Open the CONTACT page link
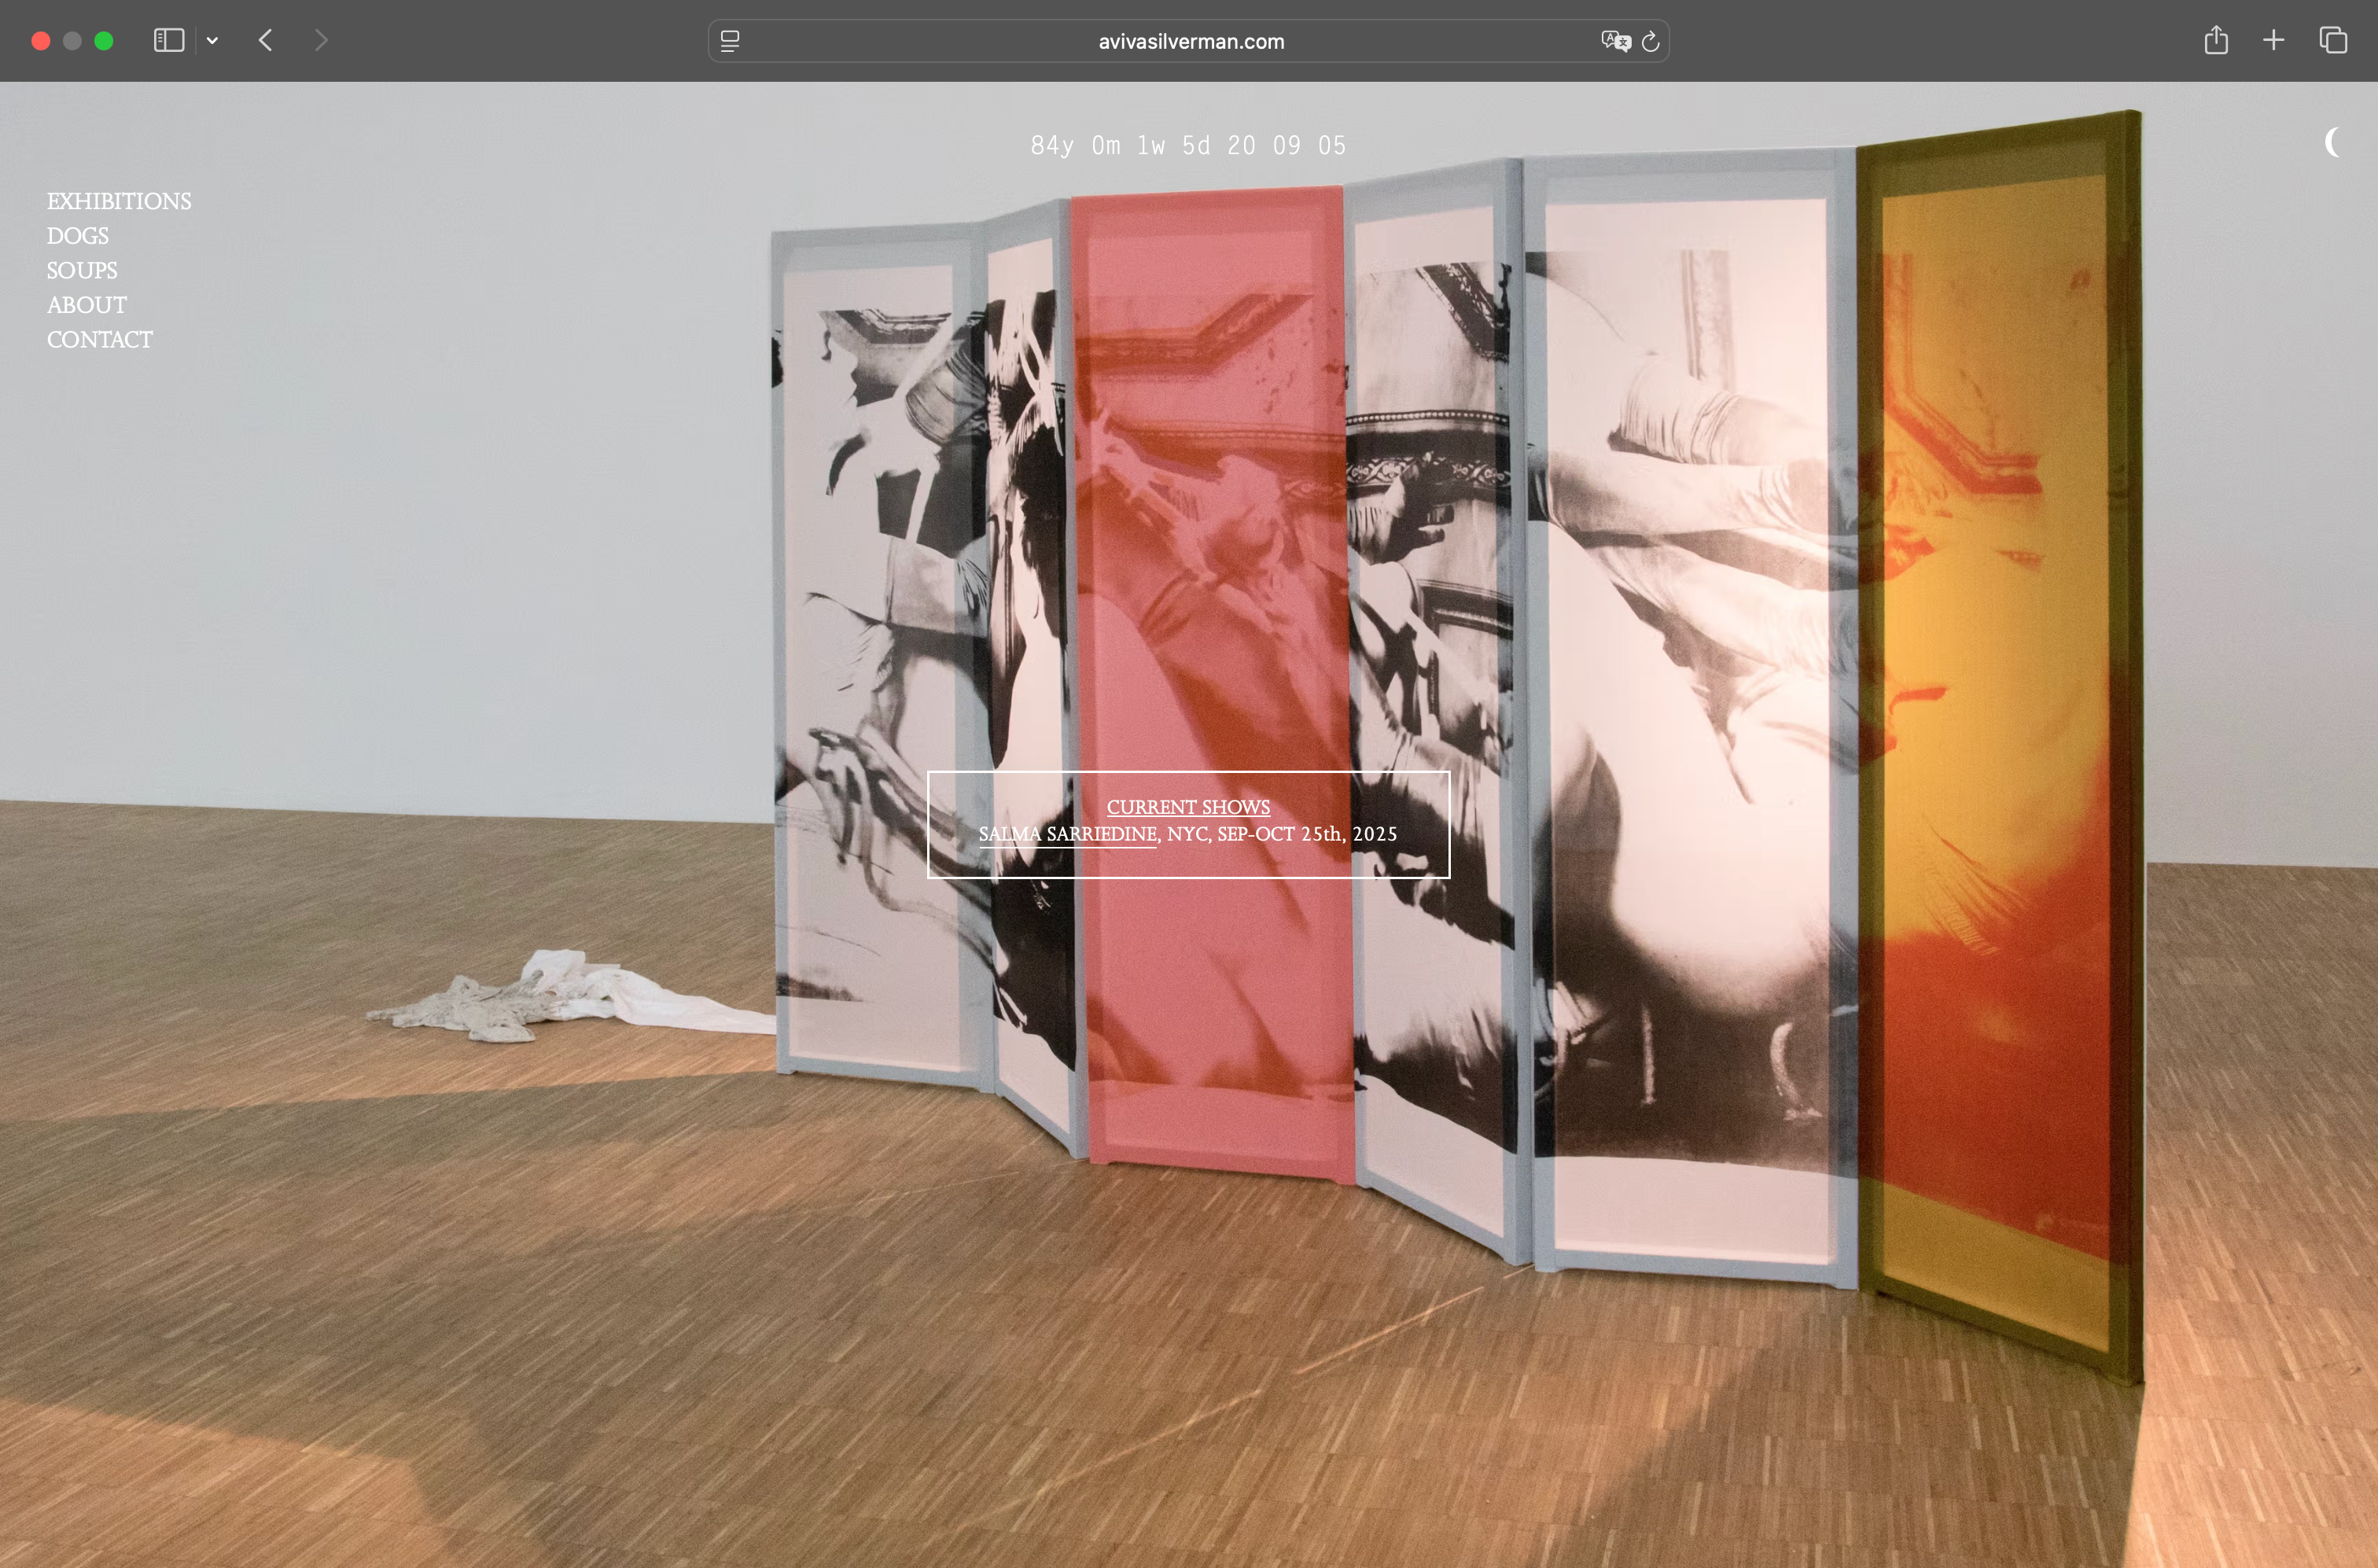The image size is (2378, 1568). point(100,340)
